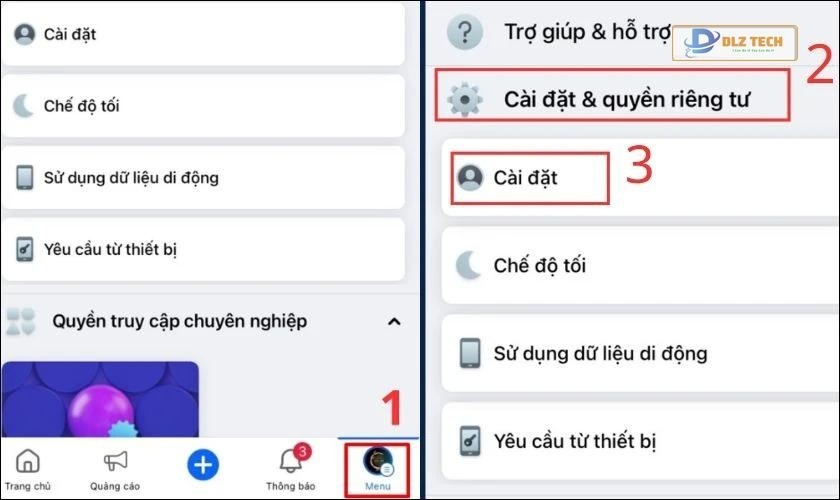840x500 pixels.
Task: Expand Cài đặt & quyền riêng tư section
Action: [x=612, y=95]
